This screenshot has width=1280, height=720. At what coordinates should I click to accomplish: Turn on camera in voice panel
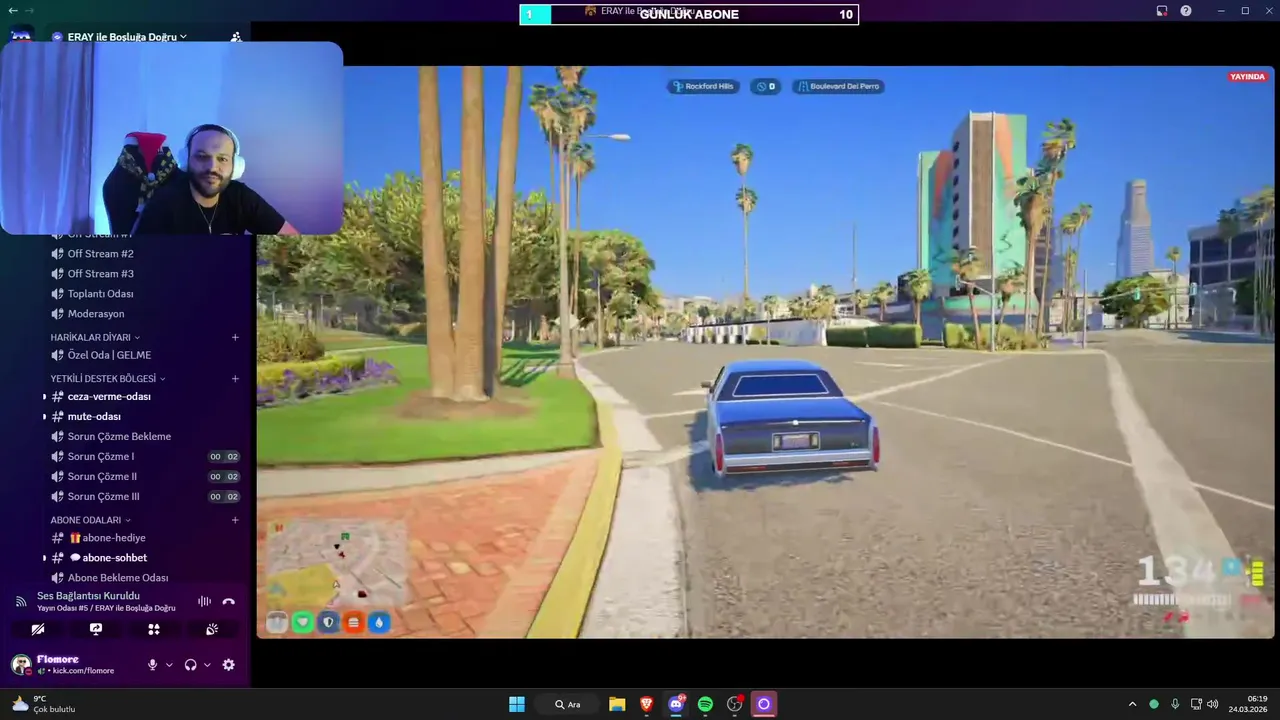point(38,629)
